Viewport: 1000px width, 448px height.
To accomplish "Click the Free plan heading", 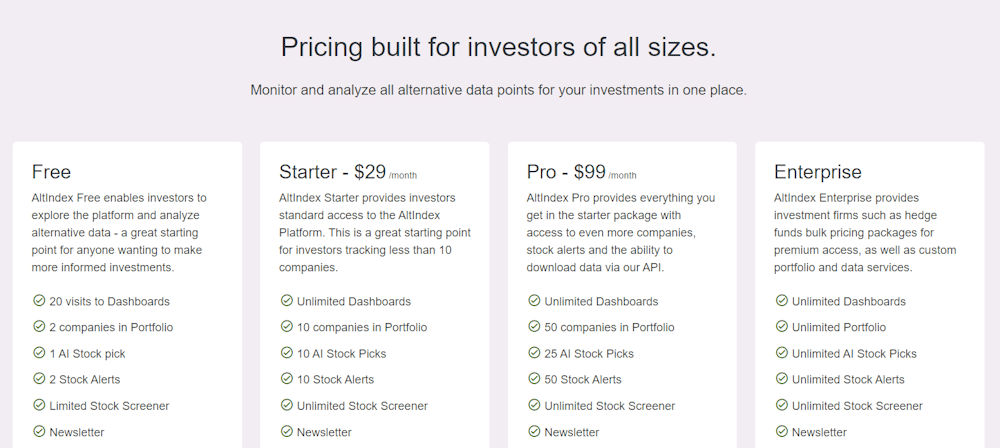I will point(51,172).
